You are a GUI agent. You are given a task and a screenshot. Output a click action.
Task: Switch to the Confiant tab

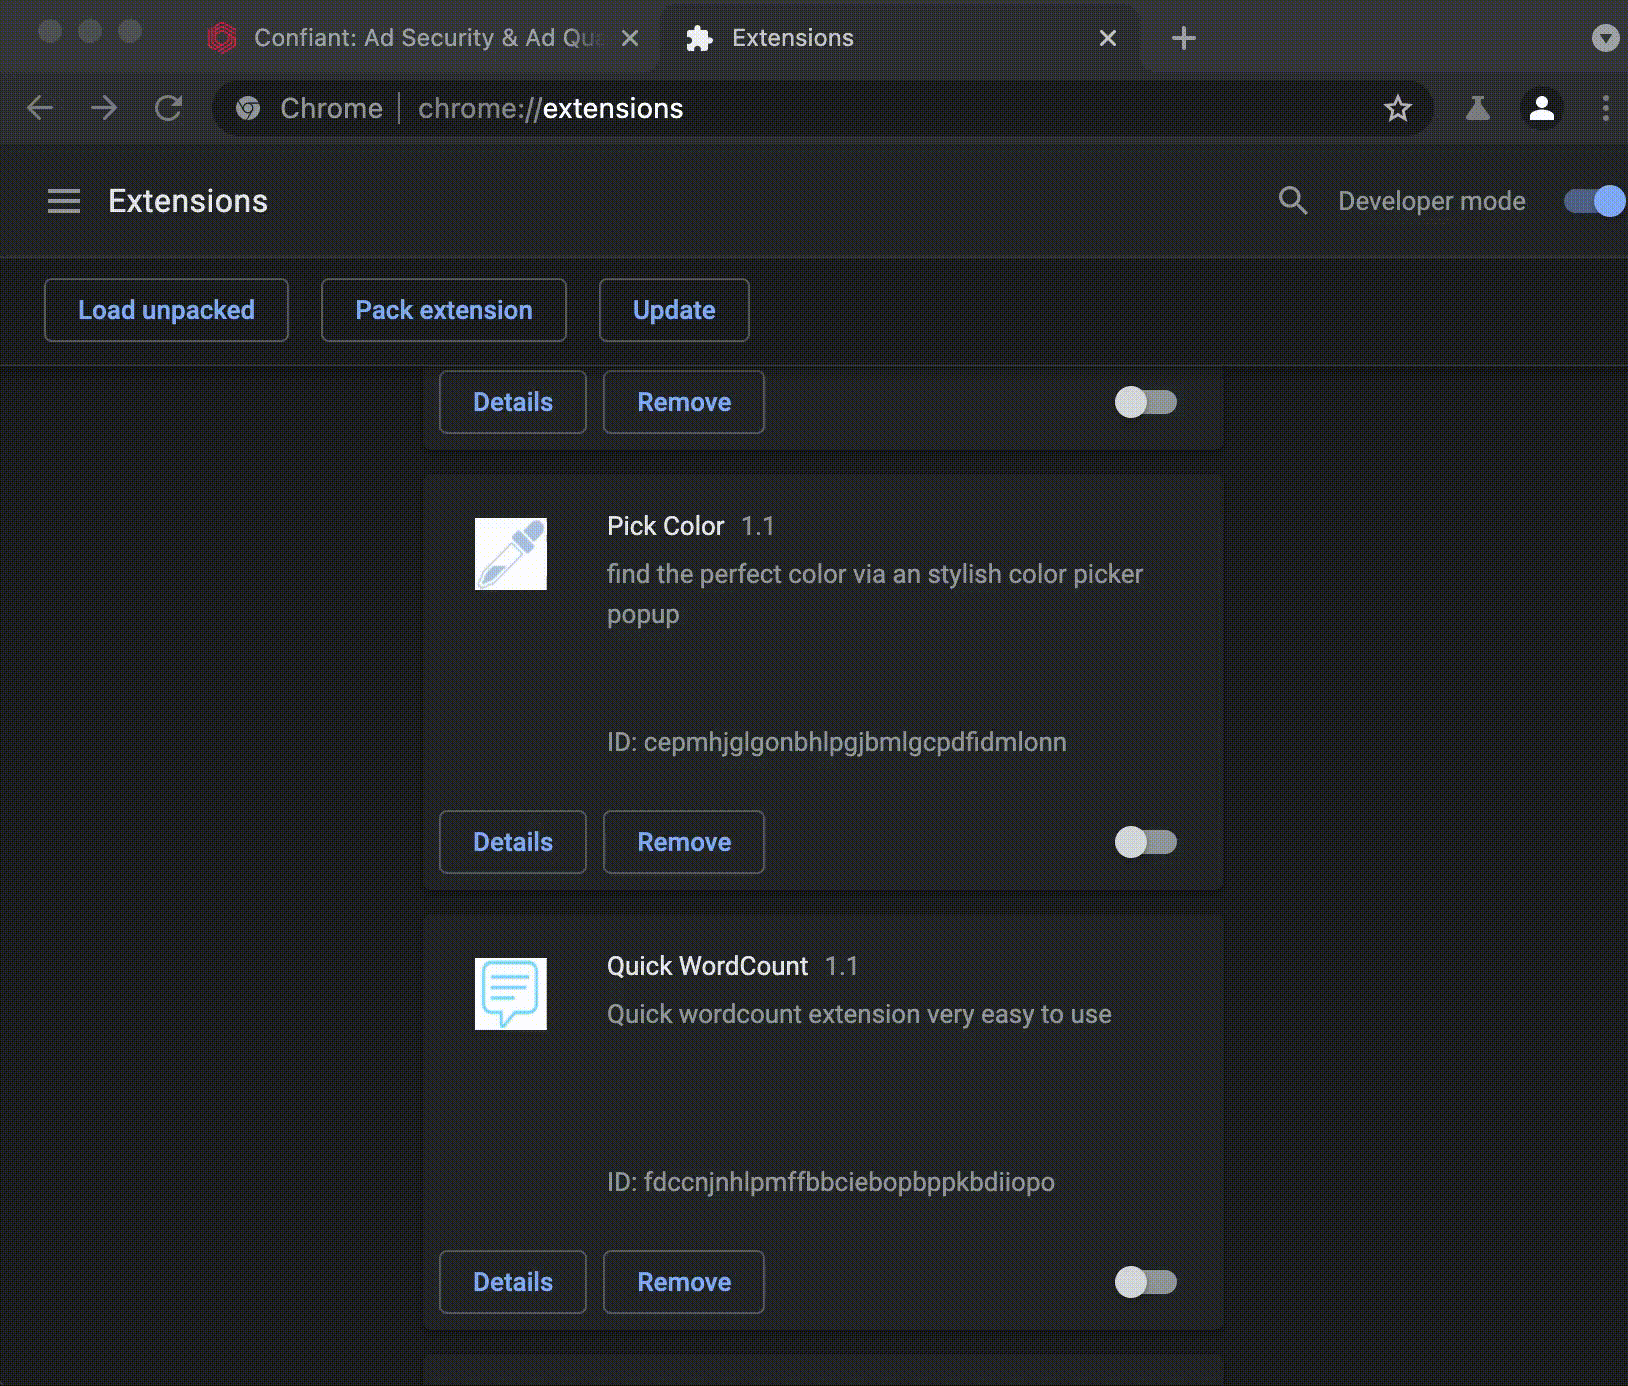425,38
